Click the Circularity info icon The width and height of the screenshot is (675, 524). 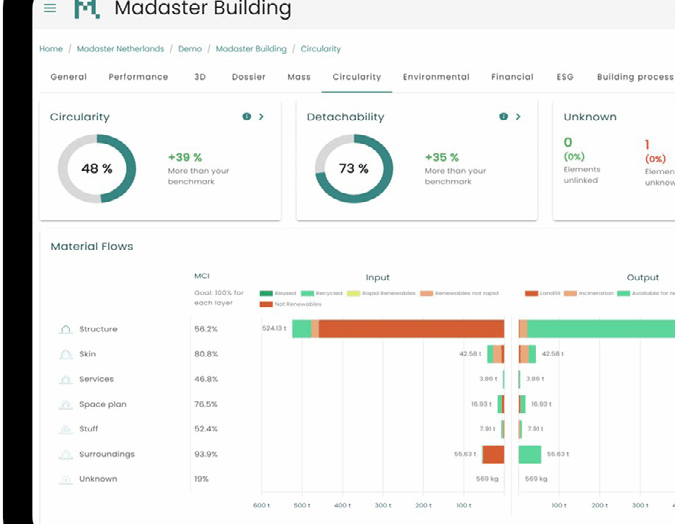point(247,117)
